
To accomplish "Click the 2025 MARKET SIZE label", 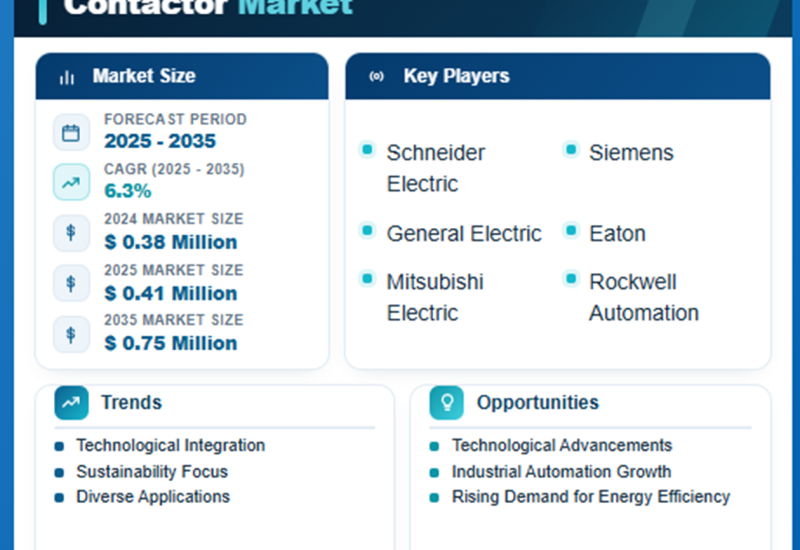I will pyautogui.click(x=174, y=270).
